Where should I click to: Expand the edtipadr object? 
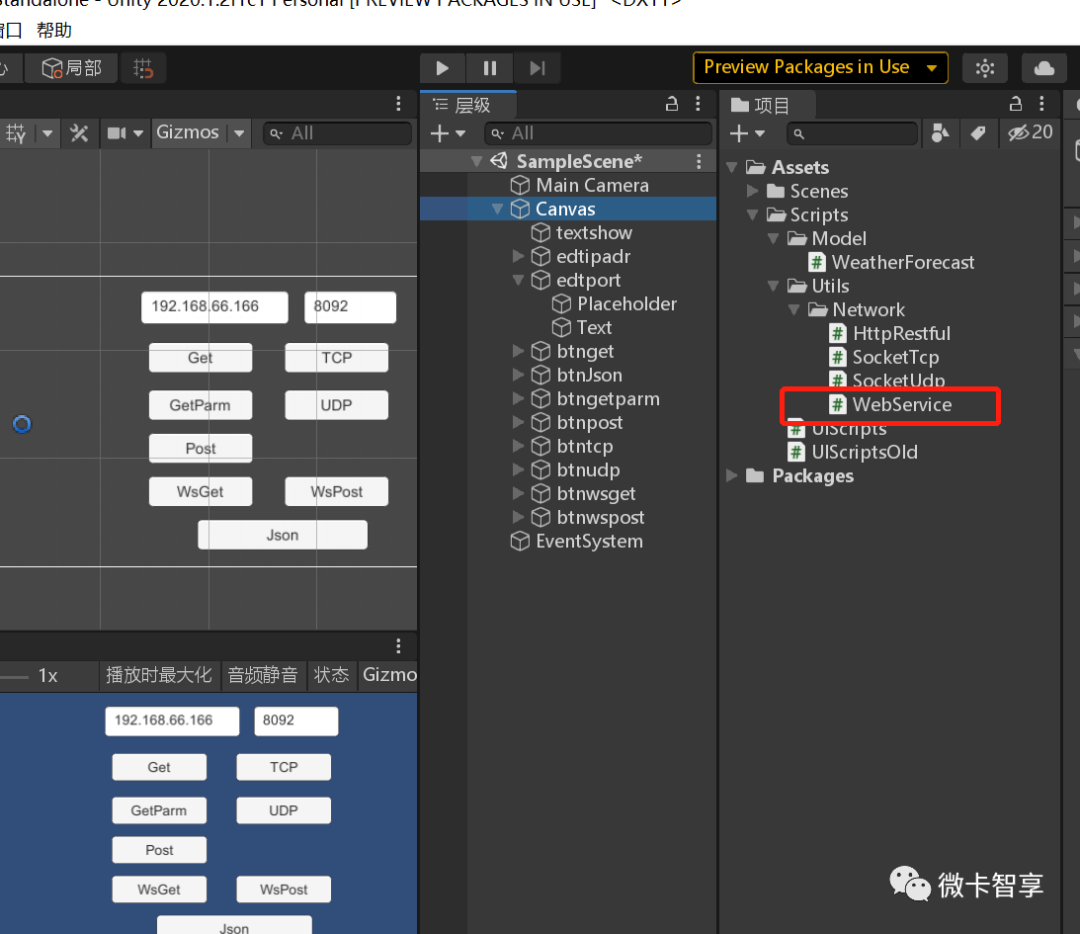[519, 256]
